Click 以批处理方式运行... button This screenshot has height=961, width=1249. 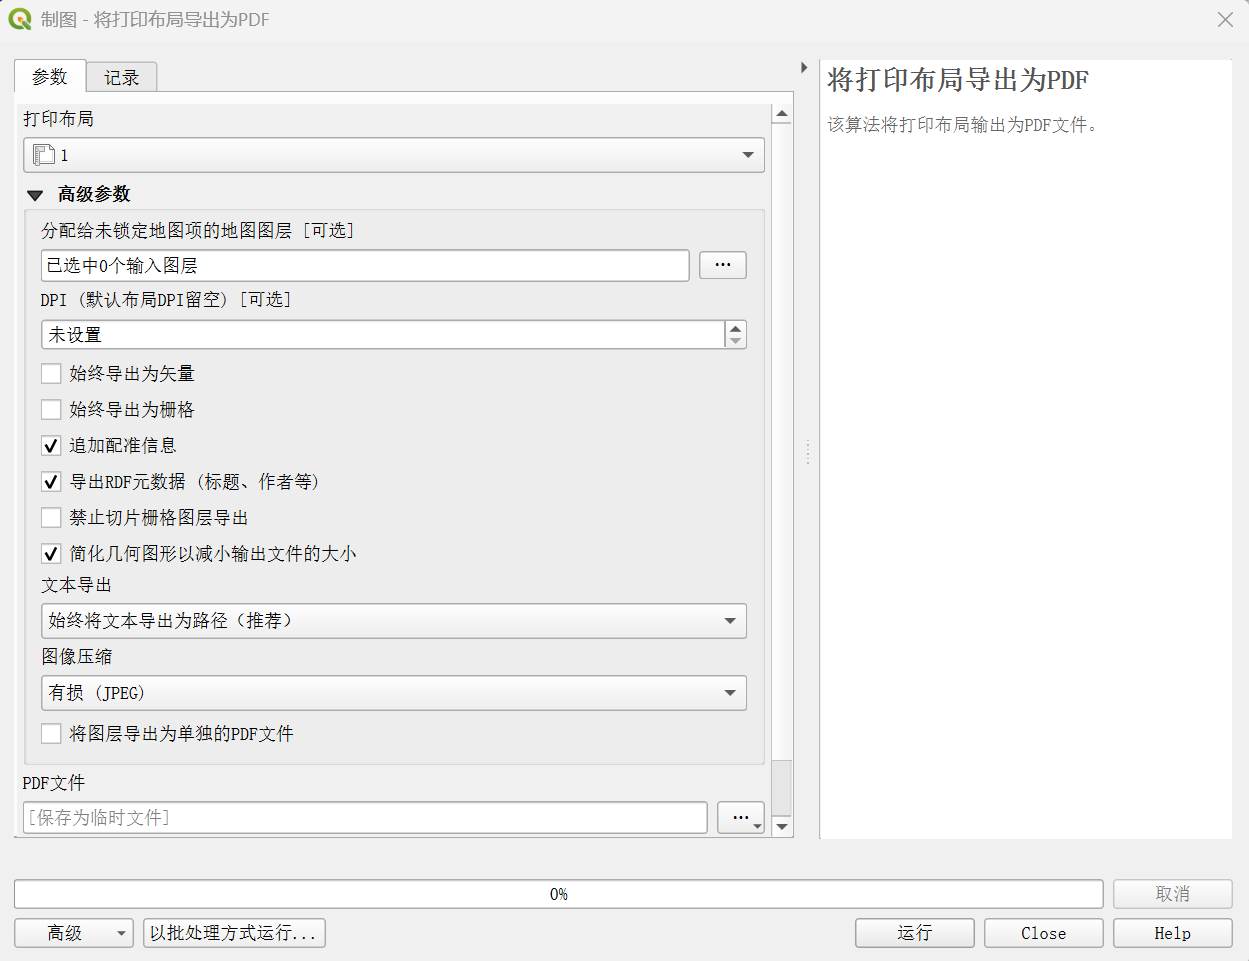pyautogui.click(x=234, y=933)
